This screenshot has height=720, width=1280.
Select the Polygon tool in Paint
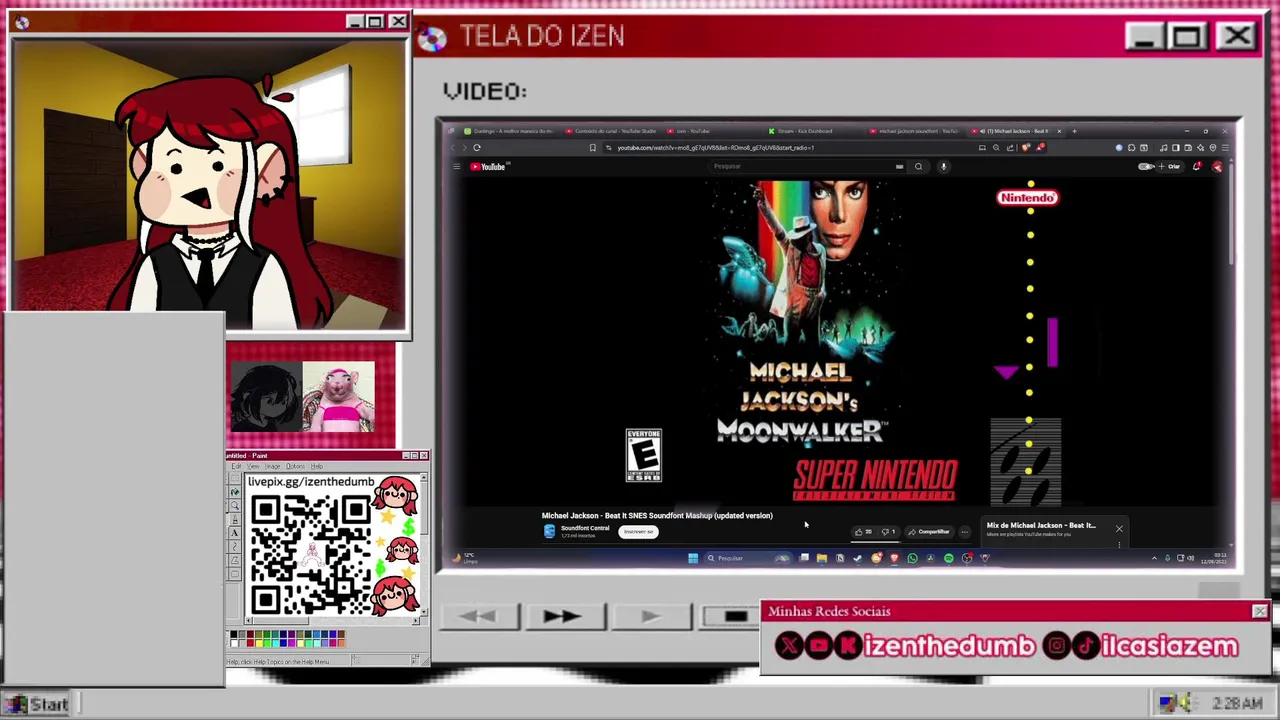pyautogui.click(x=235, y=560)
